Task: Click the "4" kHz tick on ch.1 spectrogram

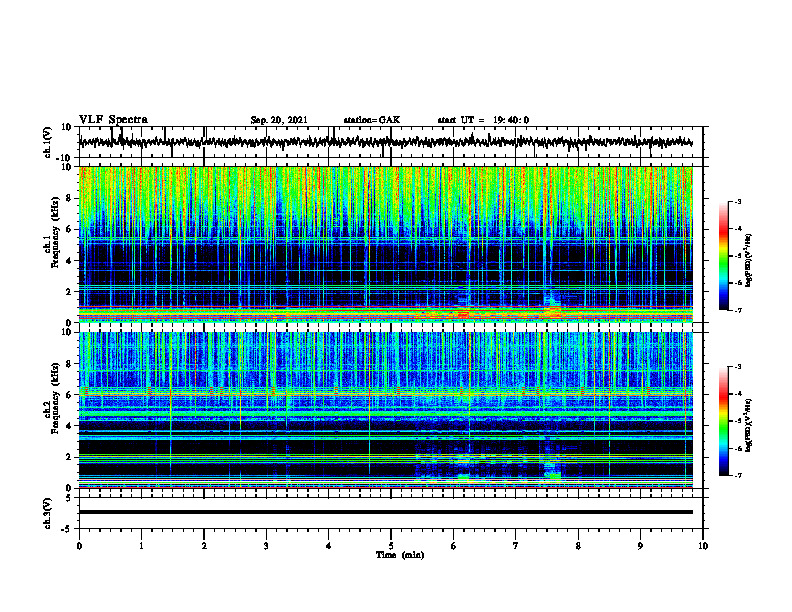Action: pos(69,261)
